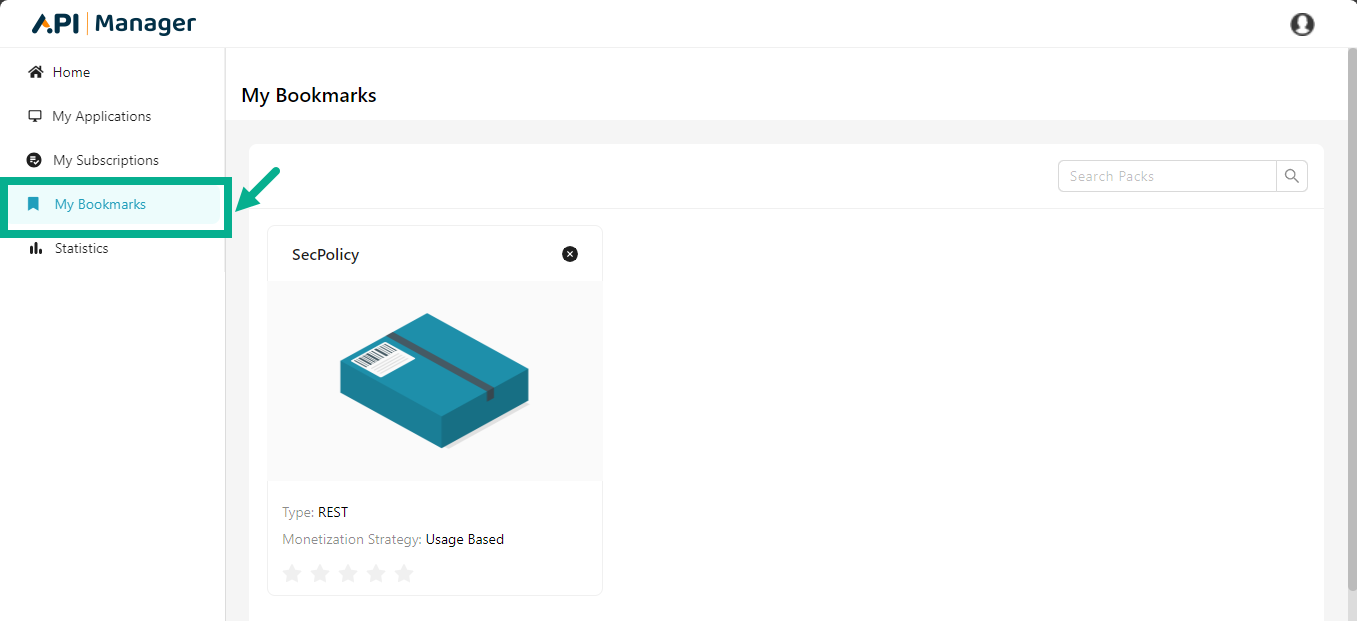
Task: Focus the Search Packs input field
Action: 1166,176
